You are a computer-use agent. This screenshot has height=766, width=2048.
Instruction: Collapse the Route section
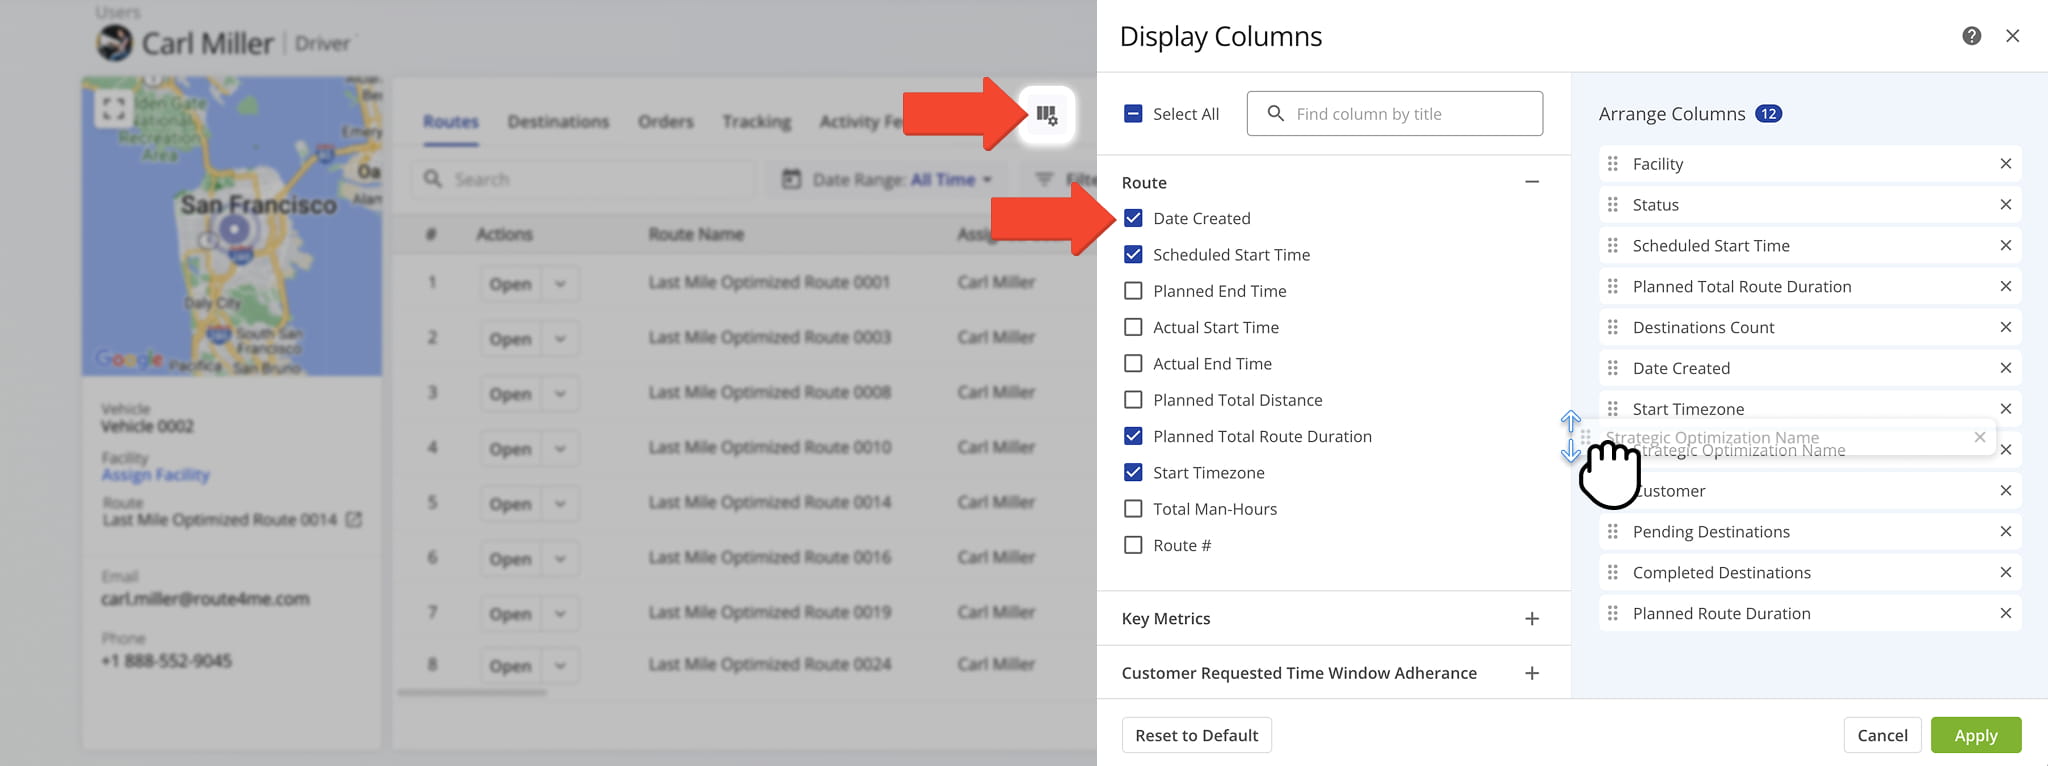coord(1531,182)
